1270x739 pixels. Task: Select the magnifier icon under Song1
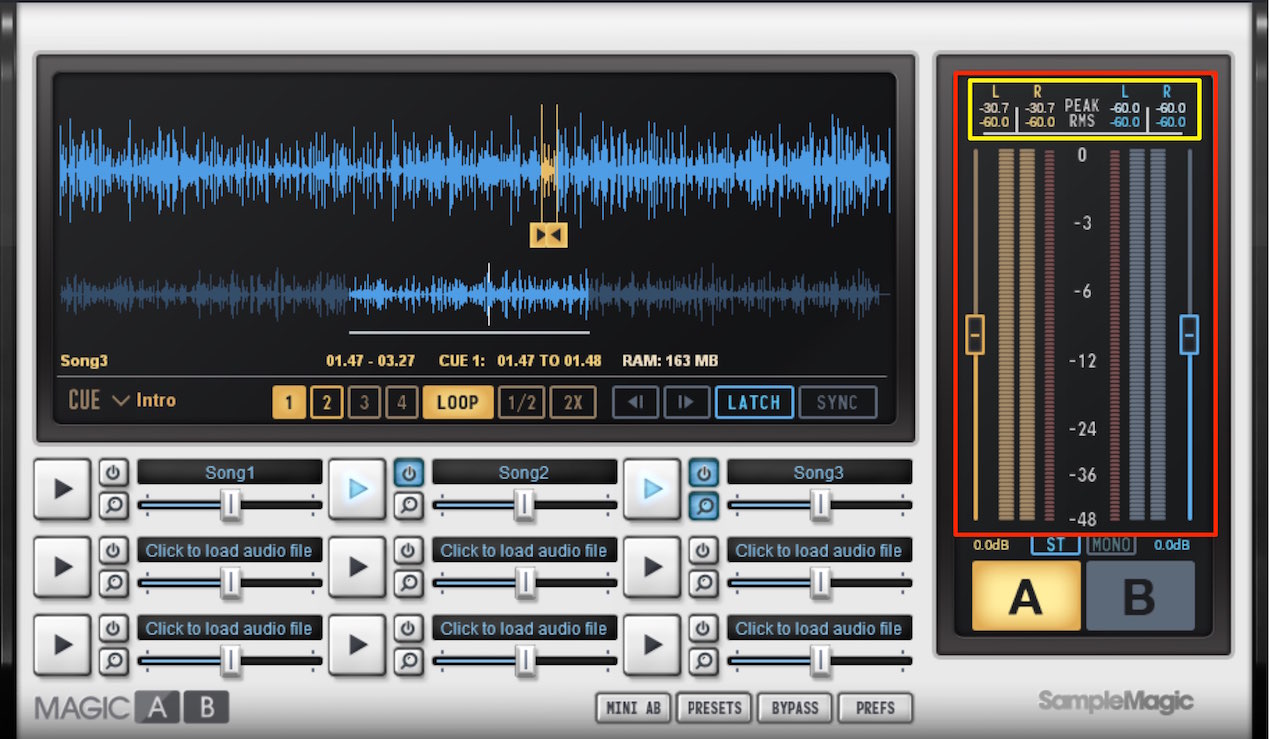[x=113, y=505]
